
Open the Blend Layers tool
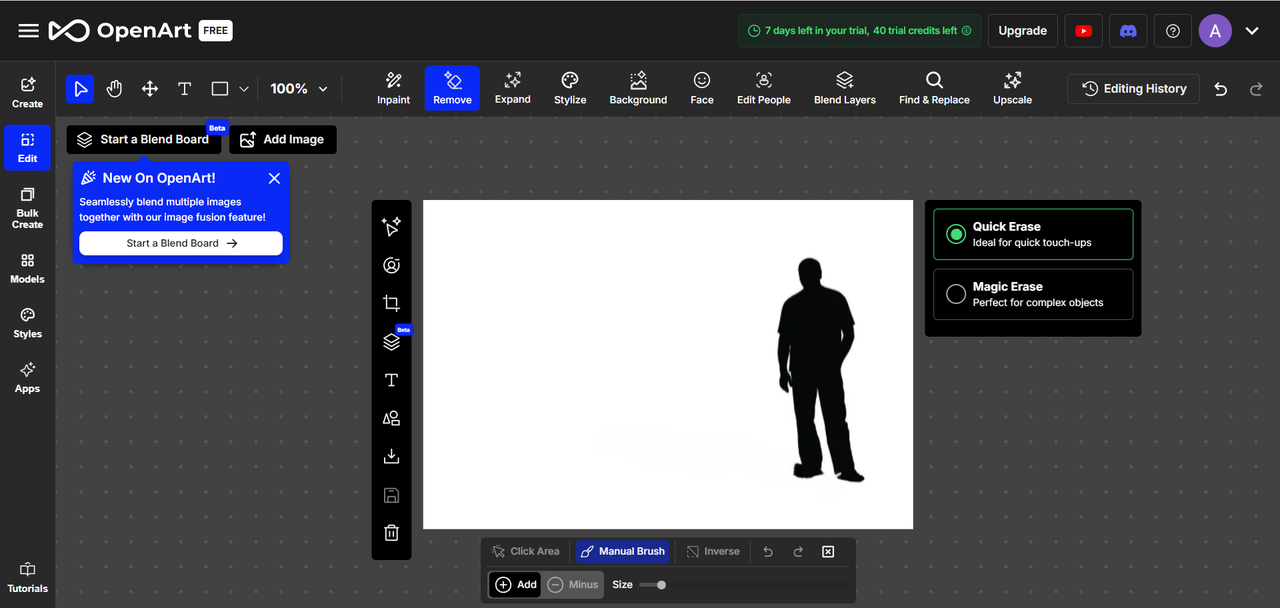[x=845, y=88]
